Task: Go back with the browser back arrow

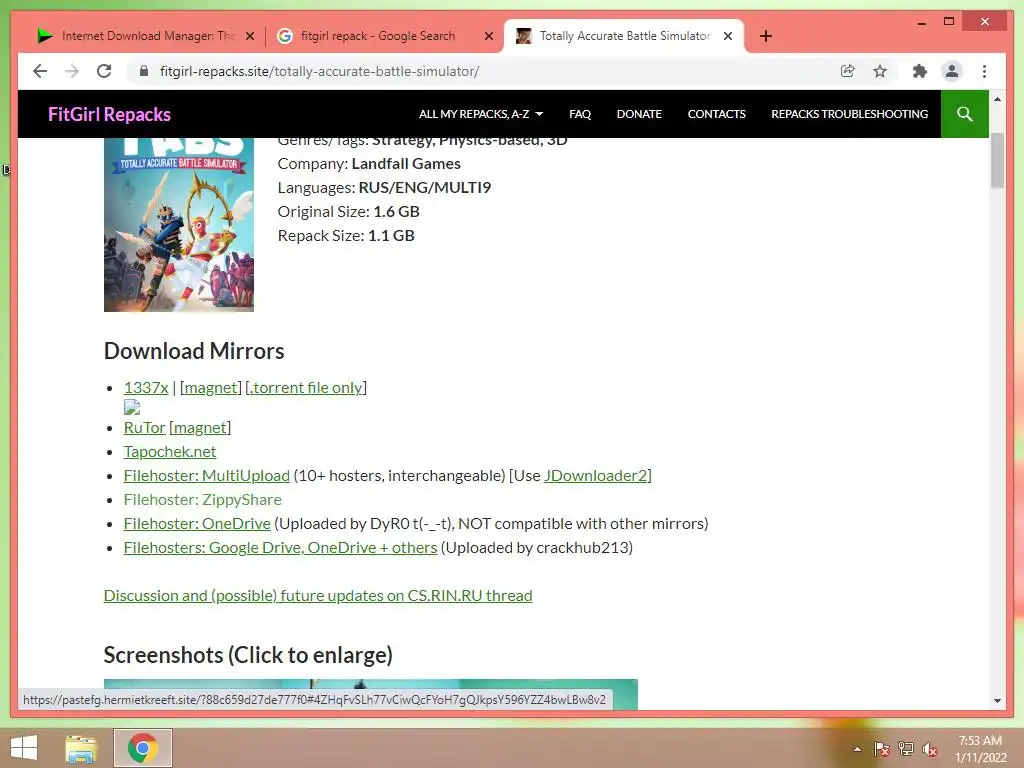Action: [x=40, y=71]
